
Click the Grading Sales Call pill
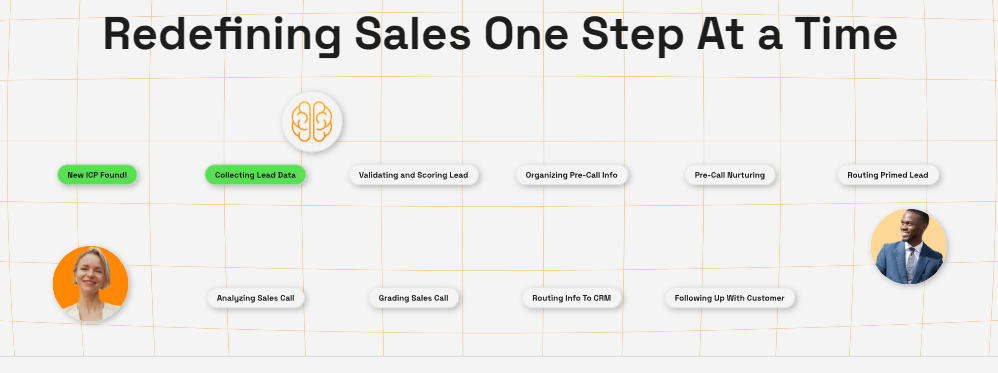414,298
